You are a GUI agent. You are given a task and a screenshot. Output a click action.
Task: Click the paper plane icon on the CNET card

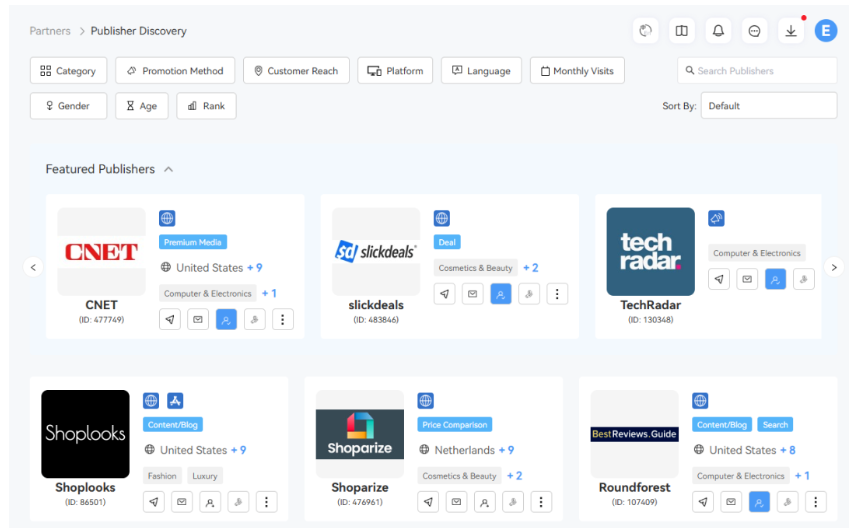point(170,320)
